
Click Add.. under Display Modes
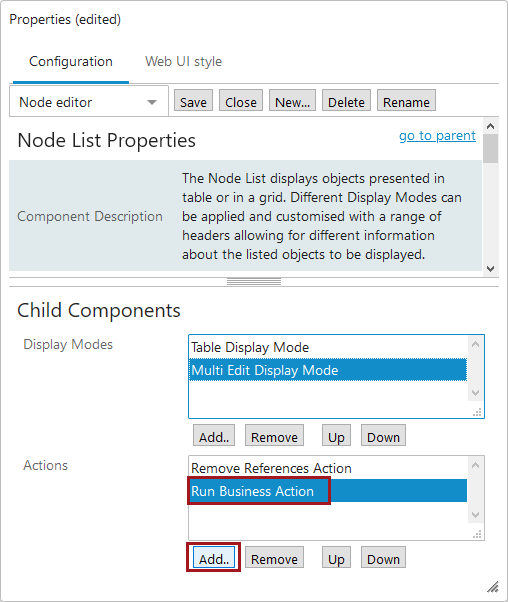pyautogui.click(x=214, y=435)
